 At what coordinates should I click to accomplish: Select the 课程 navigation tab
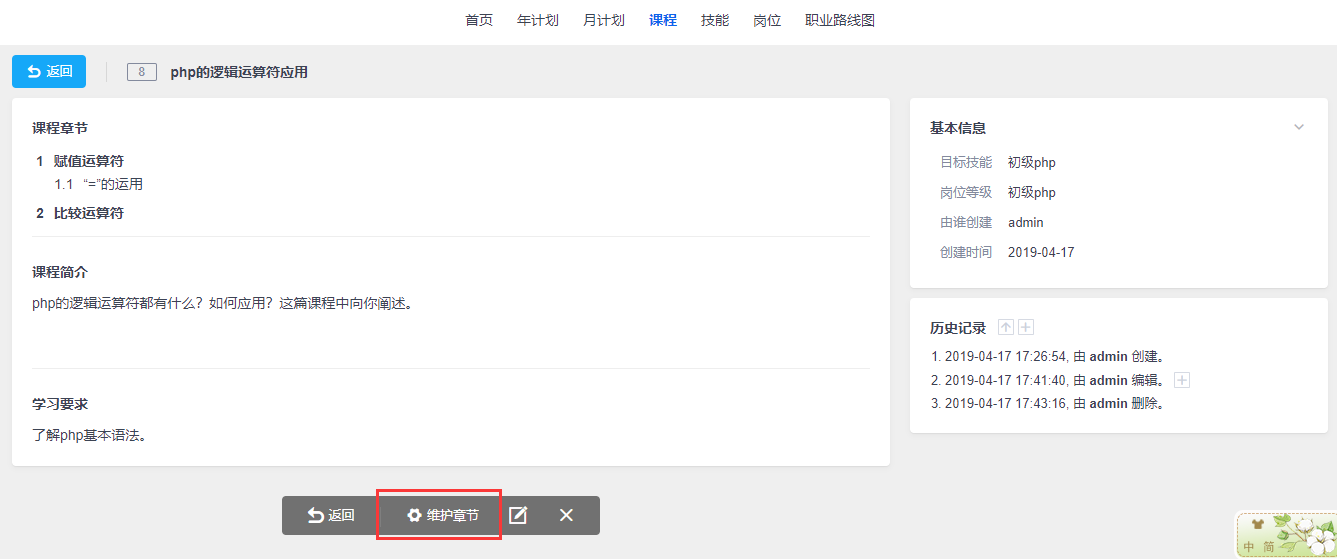(x=663, y=20)
